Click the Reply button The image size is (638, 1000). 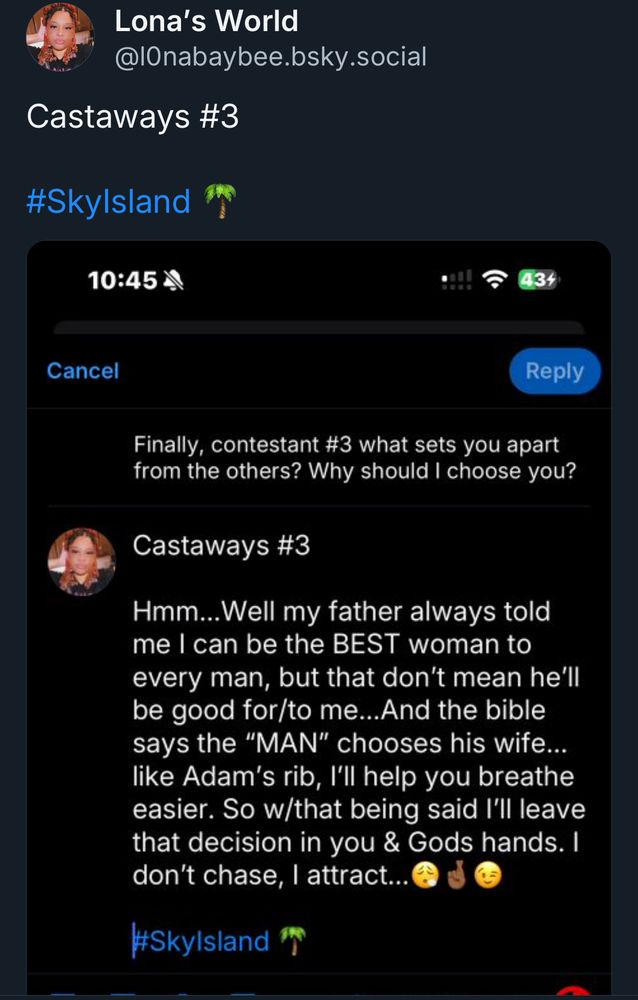tap(554, 371)
